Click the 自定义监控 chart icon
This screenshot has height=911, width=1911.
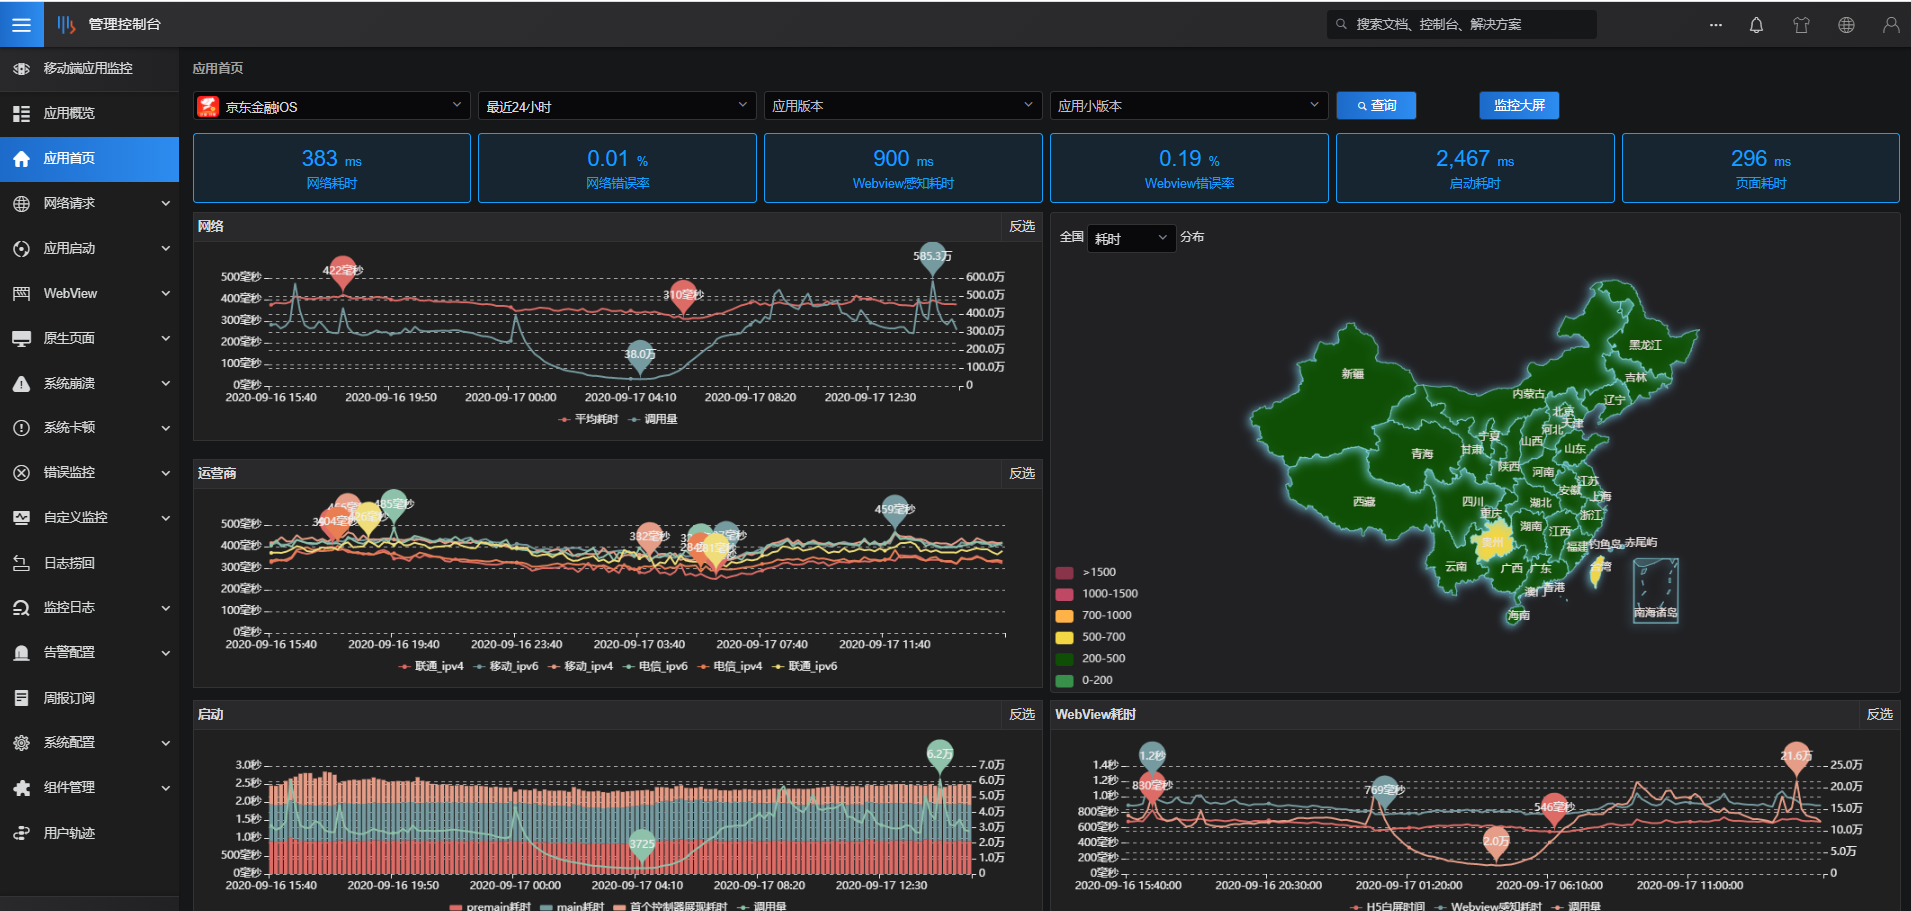click(21, 518)
